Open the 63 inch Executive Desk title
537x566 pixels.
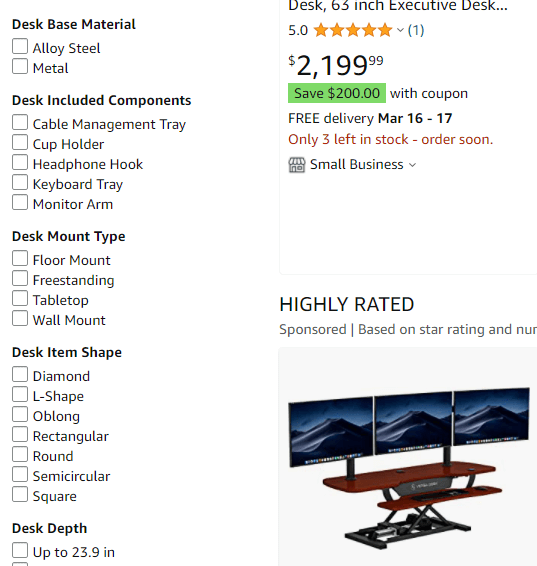point(398,6)
